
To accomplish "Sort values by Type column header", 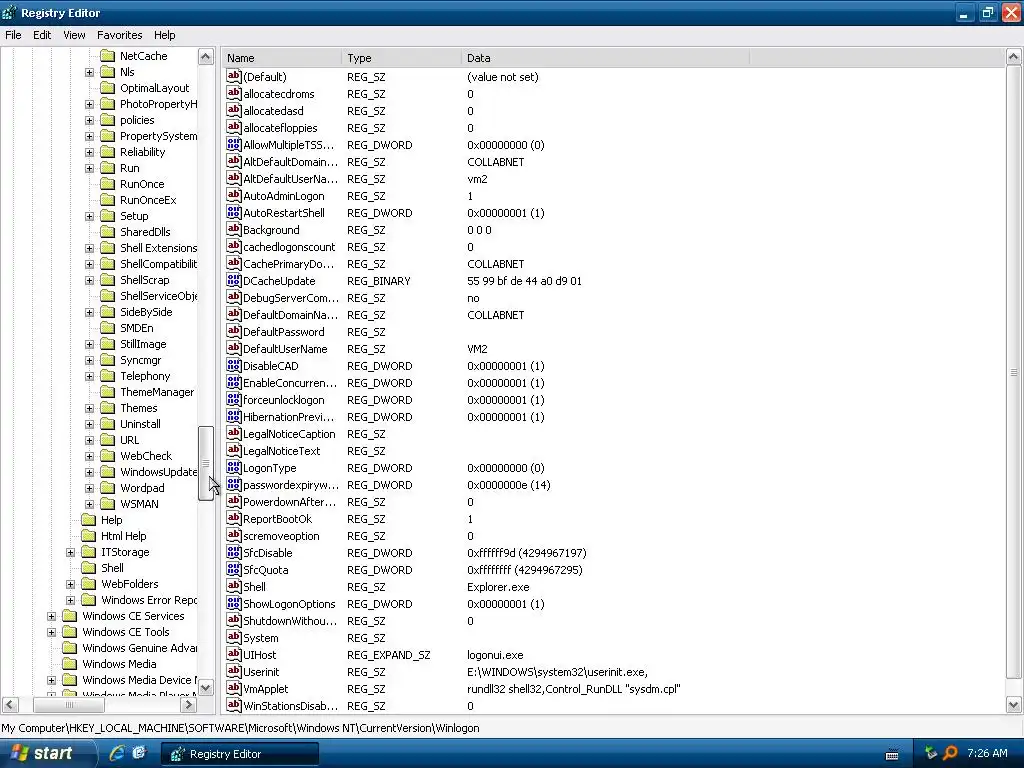I will click(401, 58).
